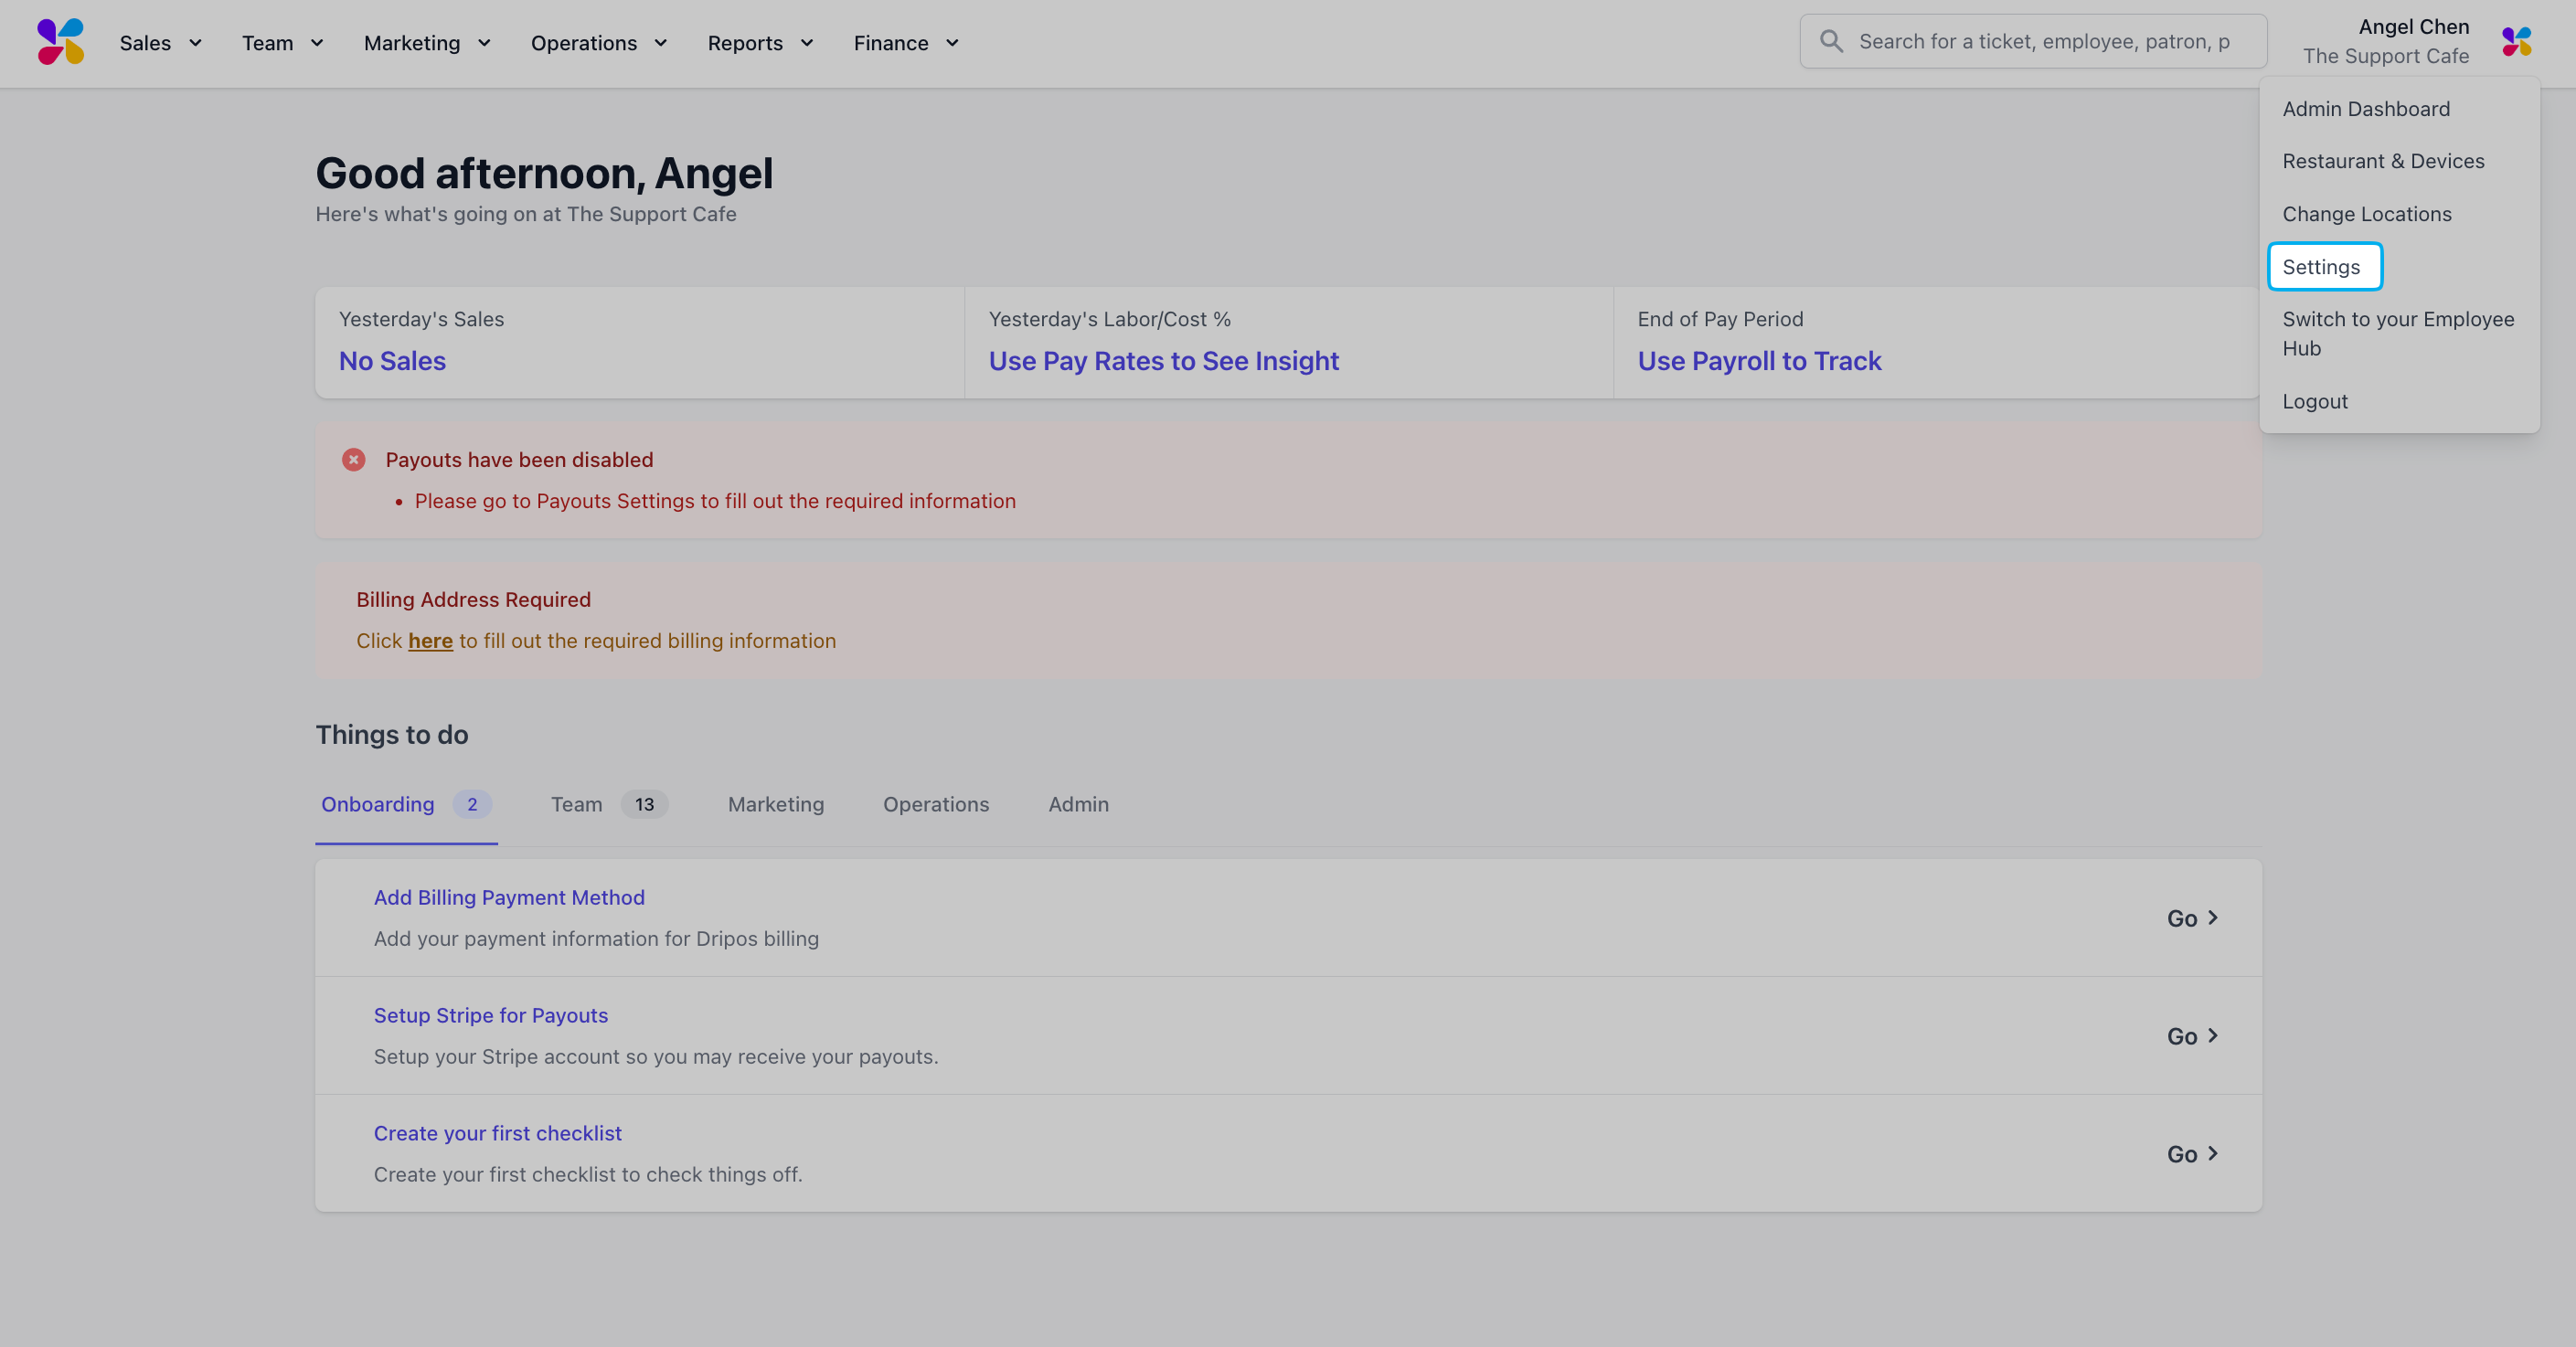Click the Dripos pinwheel logo in navbar
Screen dimensions: 2576x1347
[x=61, y=42]
